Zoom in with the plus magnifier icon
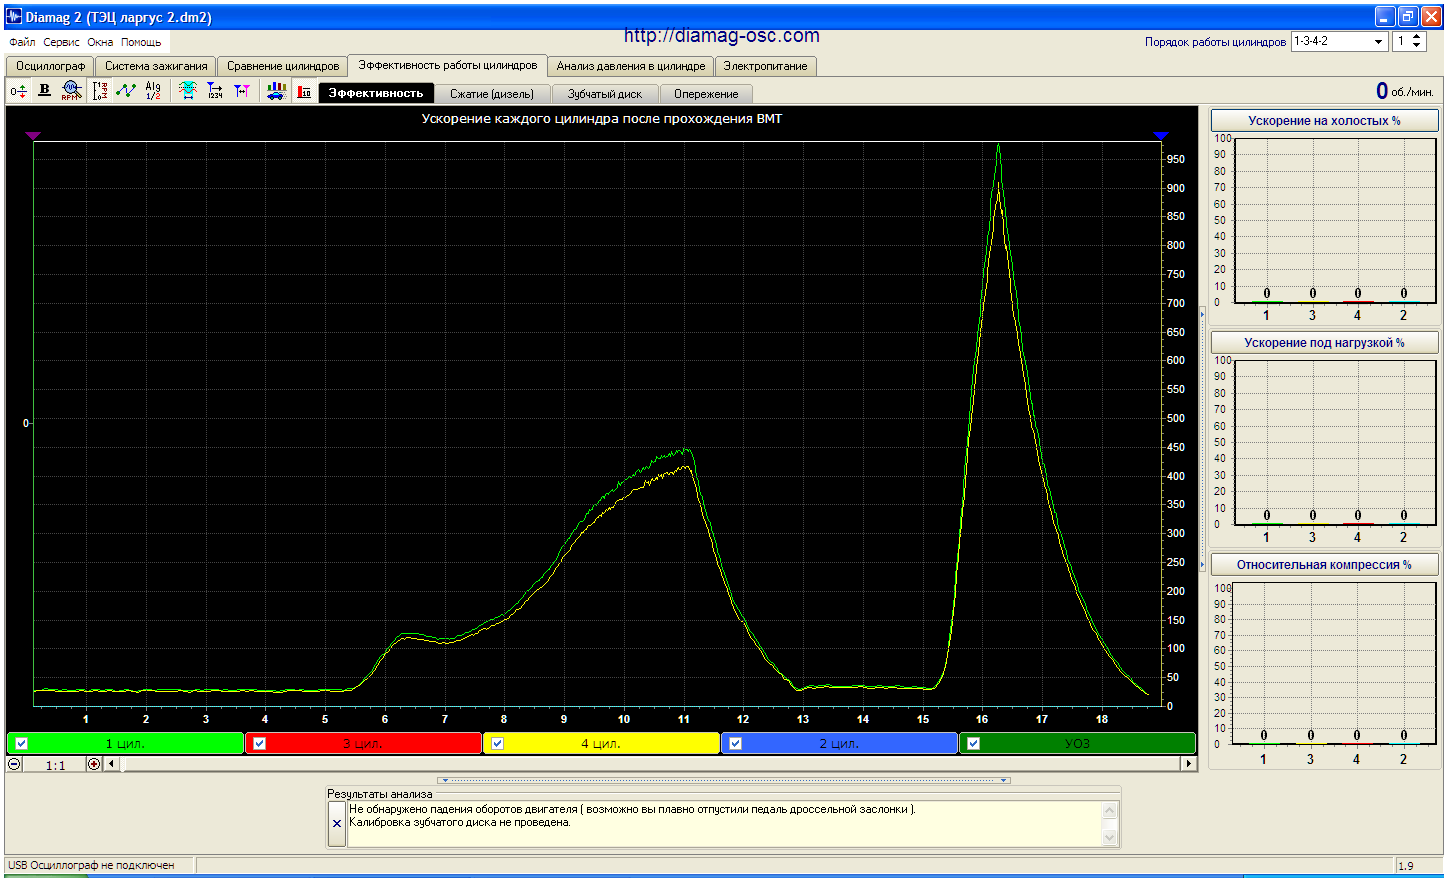The width and height of the screenshot is (1448, 878). (94, 764)
